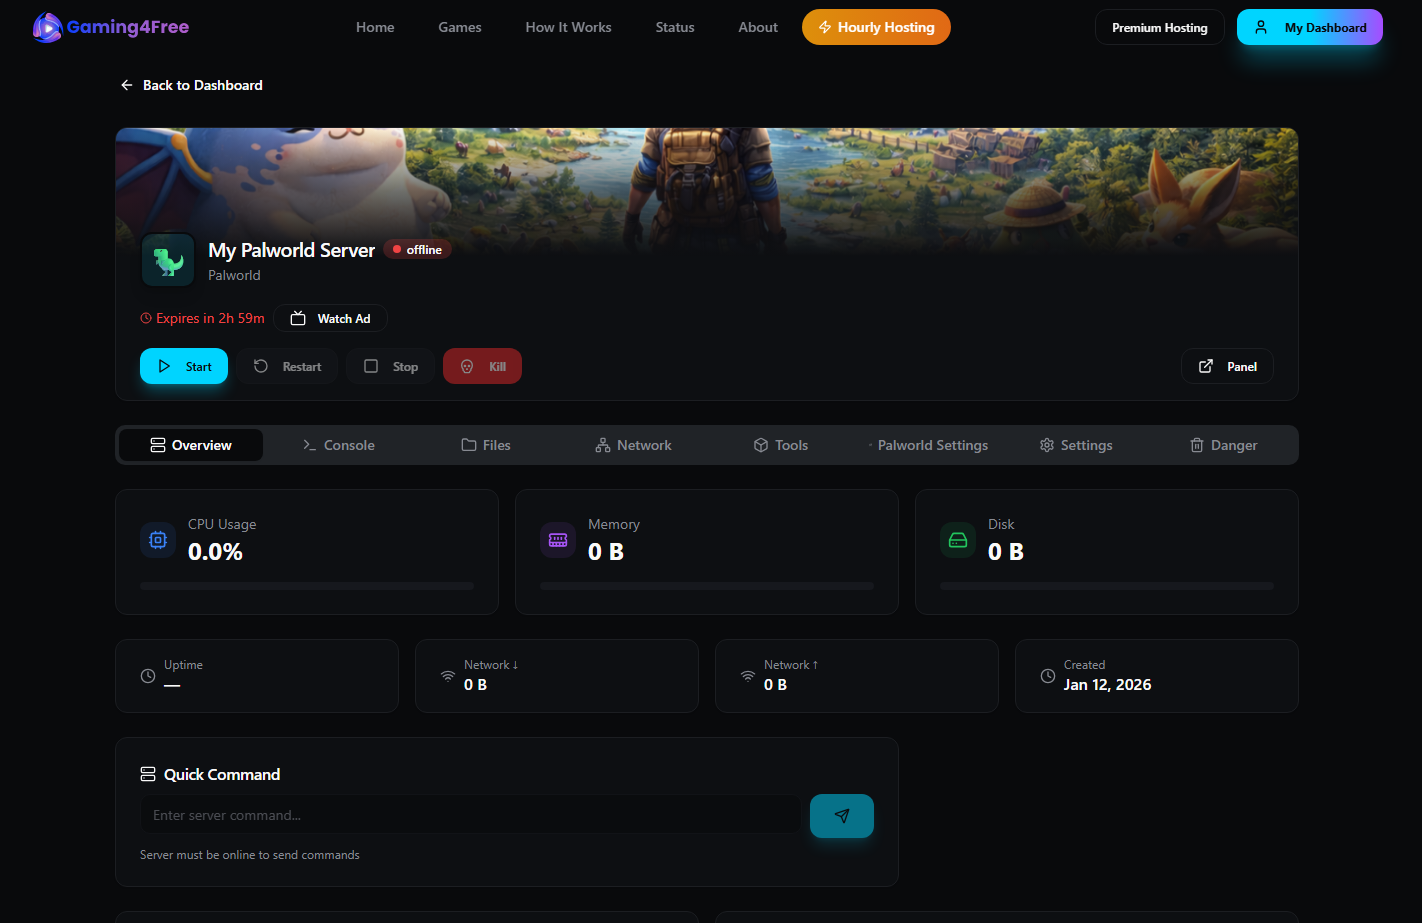Click the green dinosaur server avatar

tap(168, 260)
